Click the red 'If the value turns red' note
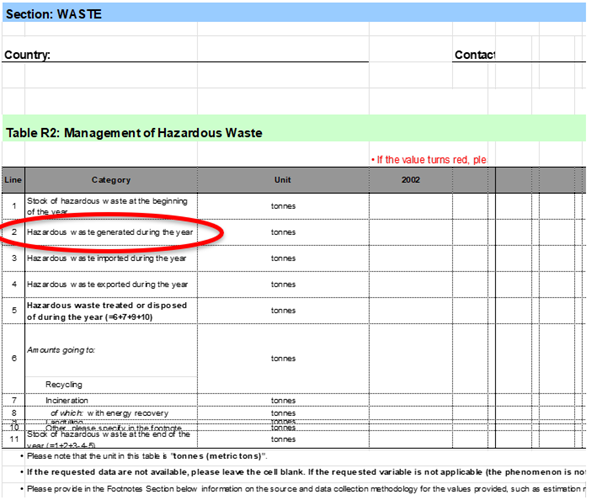The height and width of the screenshot is (500, 602). (428, 160)
